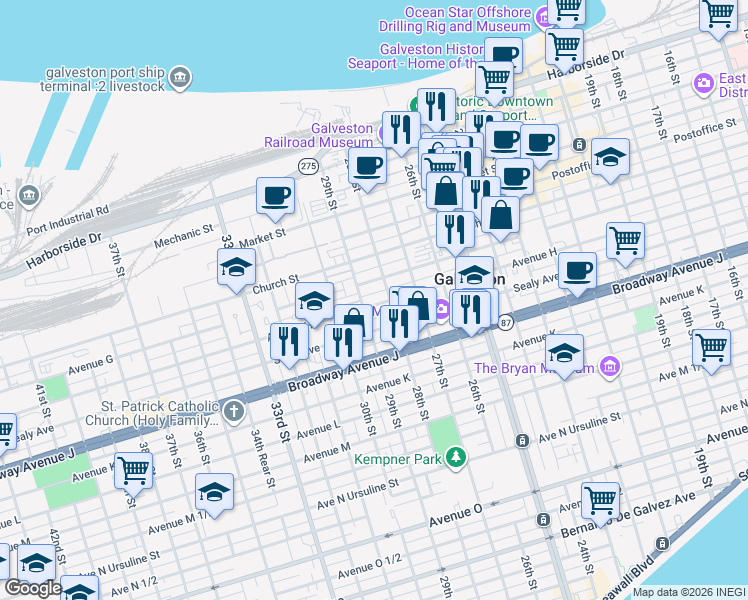The image size is (748, 600).
Task: Select The Bryan Museum's pink museum pin
Action: point(610,367)
